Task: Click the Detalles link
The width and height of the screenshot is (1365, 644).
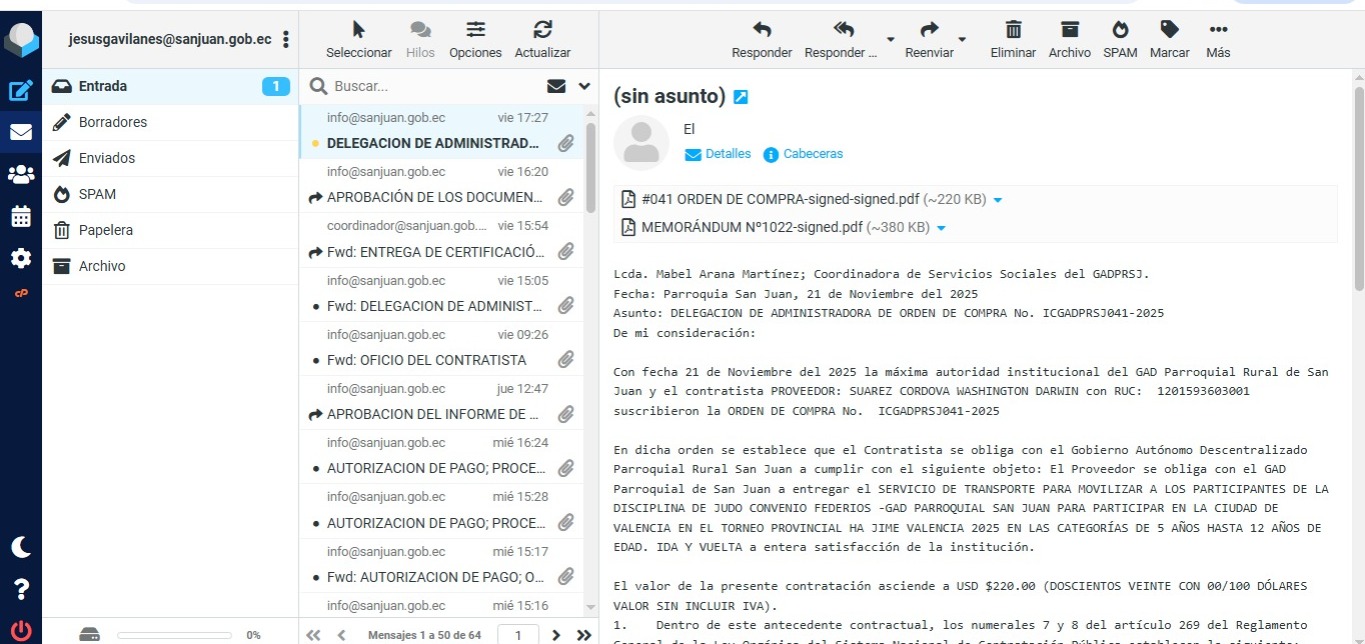Action: (727, 154)
